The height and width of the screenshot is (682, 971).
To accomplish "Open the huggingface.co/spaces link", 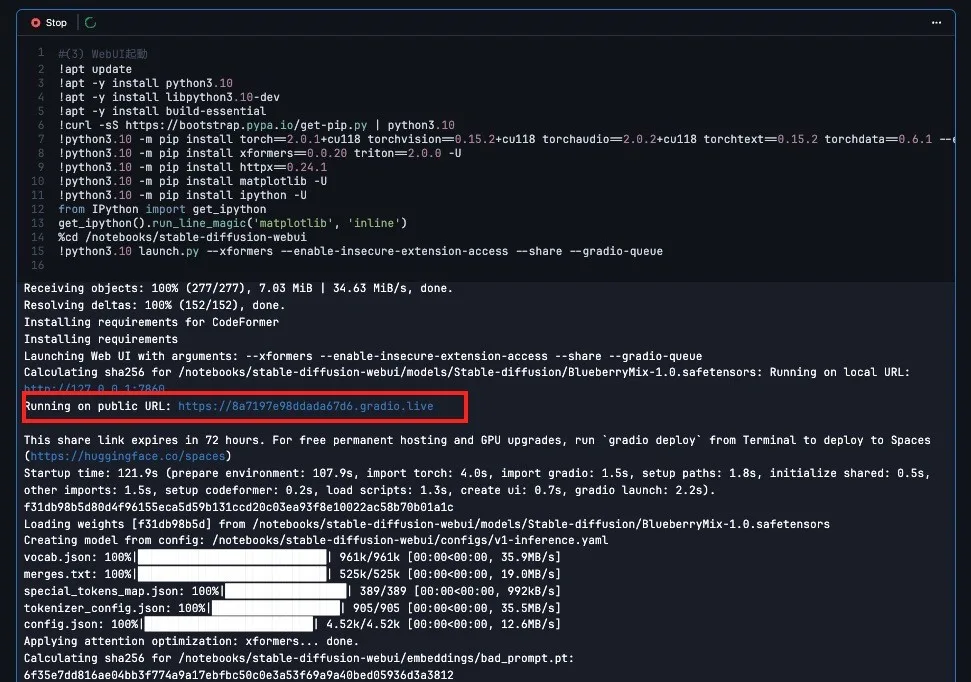I will tap(128, 456).
